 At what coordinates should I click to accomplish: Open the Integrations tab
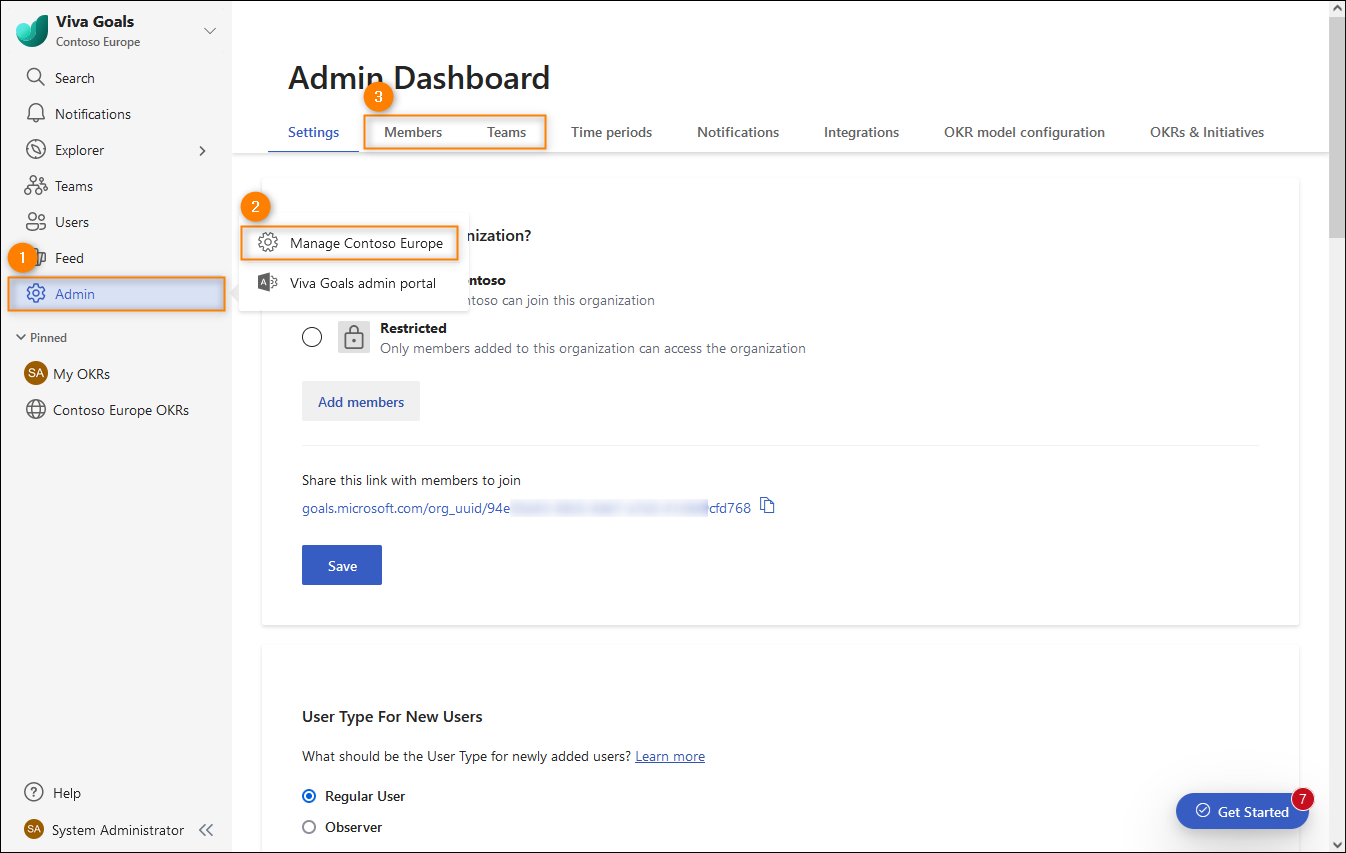coord(861,132)
